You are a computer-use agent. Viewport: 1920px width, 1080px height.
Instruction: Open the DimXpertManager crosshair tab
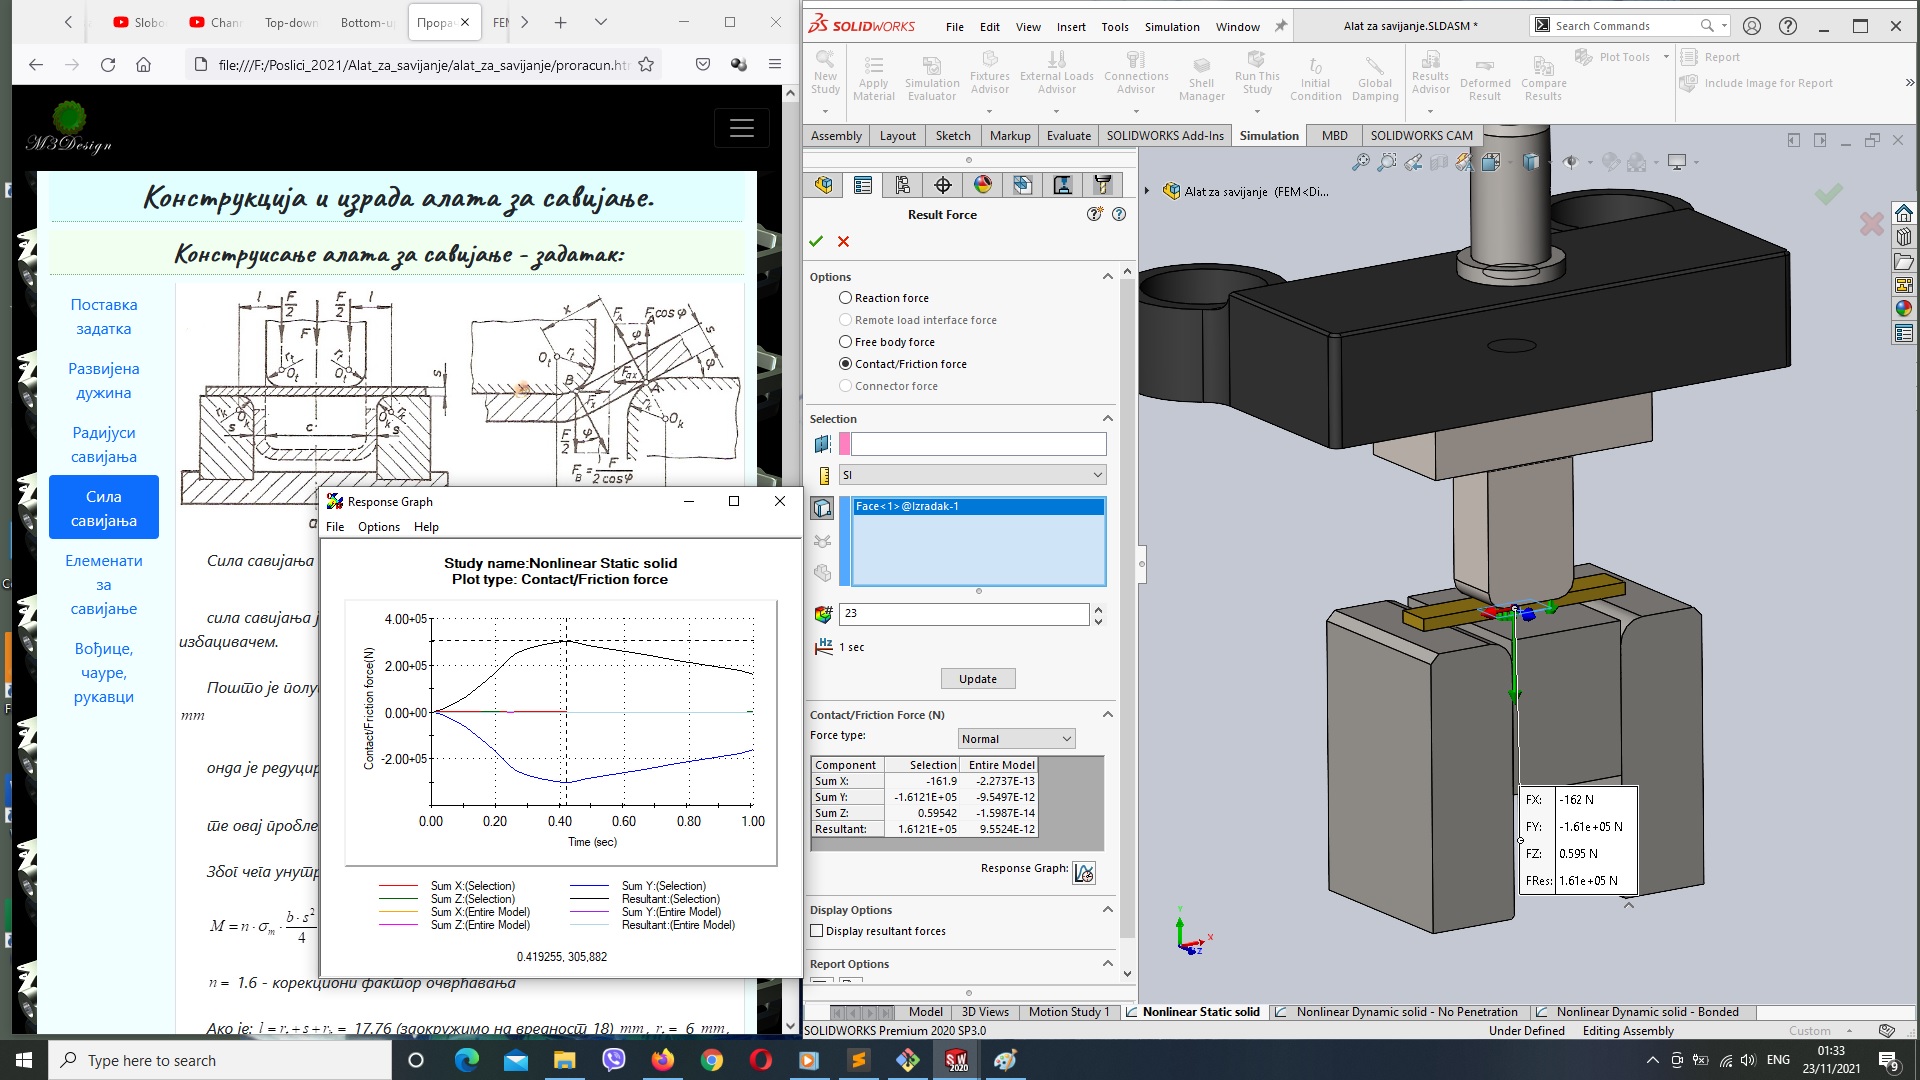943,185
